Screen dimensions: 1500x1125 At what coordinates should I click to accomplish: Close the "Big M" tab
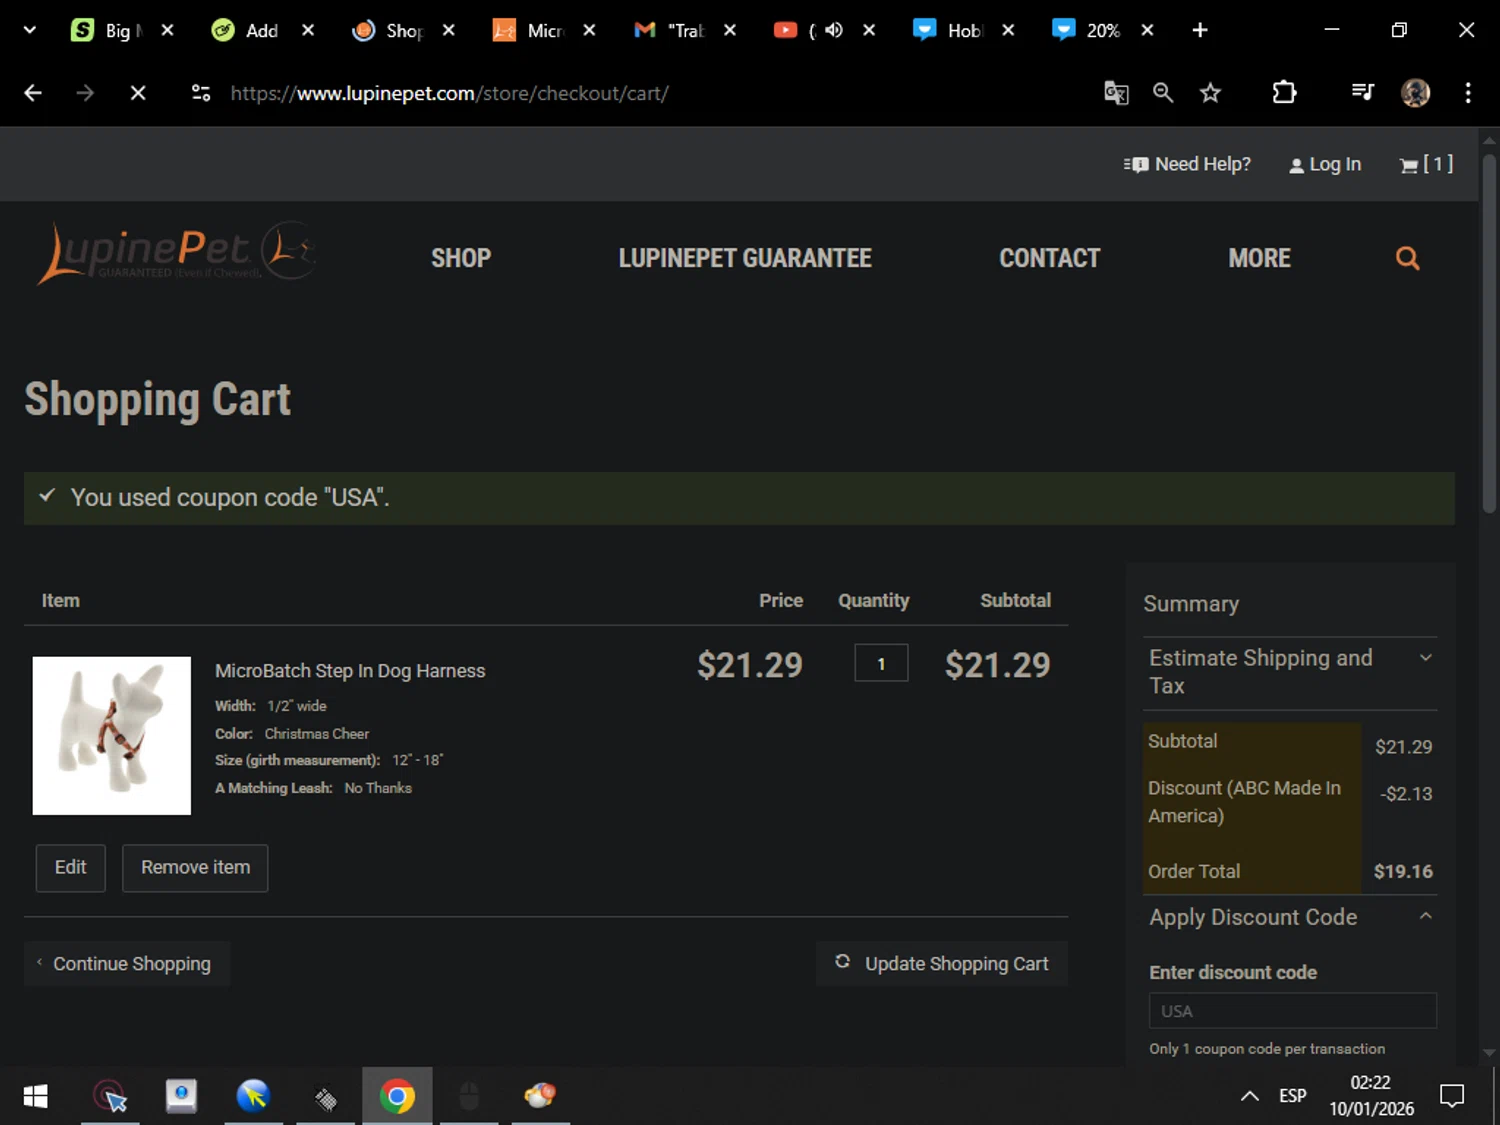pyautogui.click(x=168, y=30)
